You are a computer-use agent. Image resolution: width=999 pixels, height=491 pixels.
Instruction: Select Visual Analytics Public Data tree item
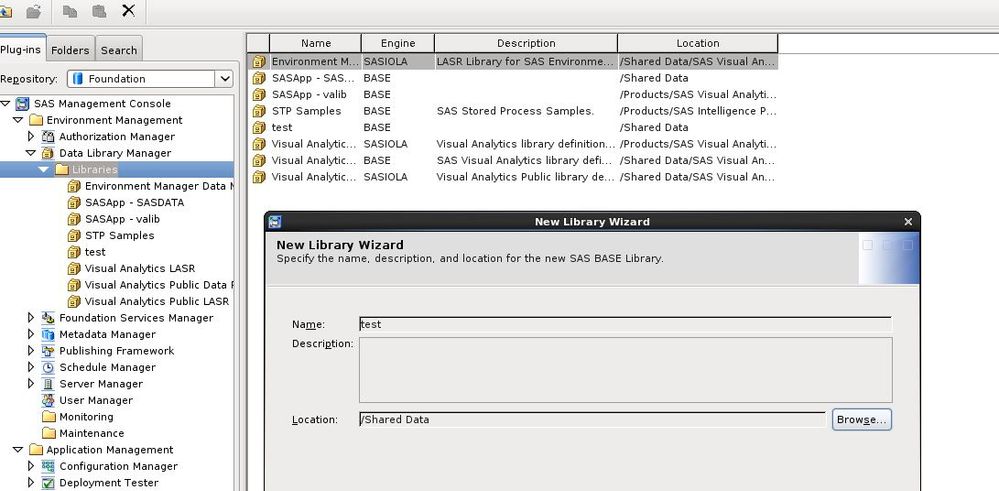pyautogui.click(x=159, y=285)
